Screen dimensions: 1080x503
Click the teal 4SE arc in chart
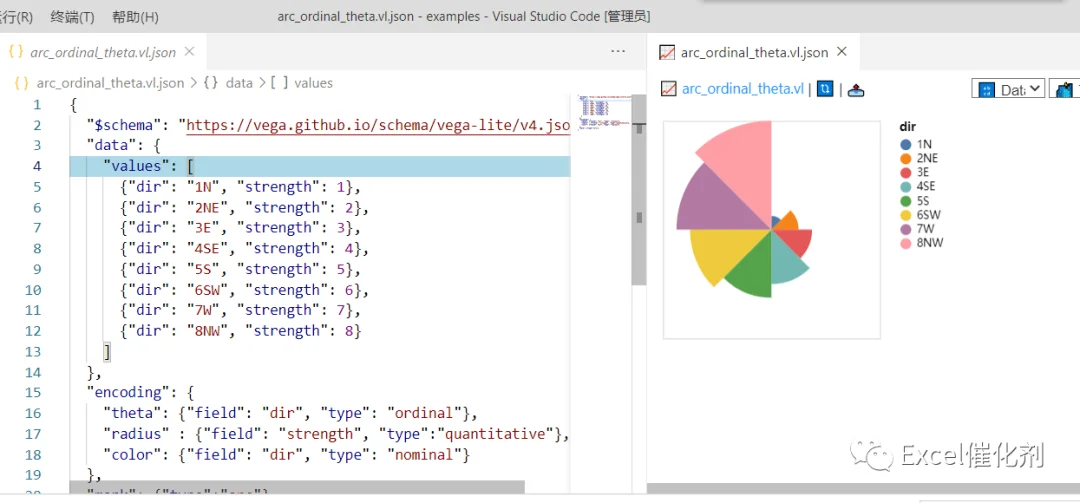click(785, 262)
